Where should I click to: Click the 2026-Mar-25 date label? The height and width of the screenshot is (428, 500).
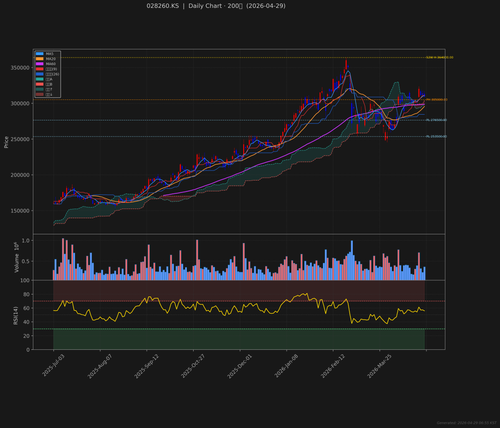379,366
